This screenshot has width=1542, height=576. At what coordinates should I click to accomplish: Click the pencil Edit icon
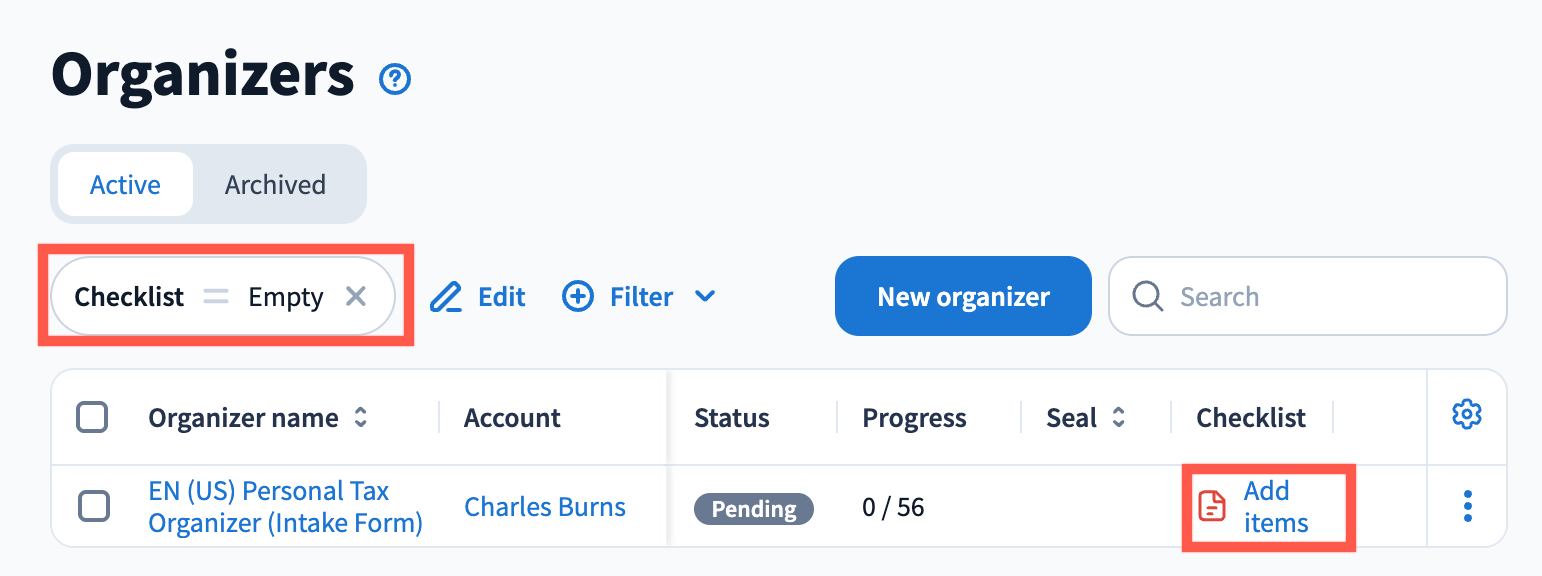[446, 297]
